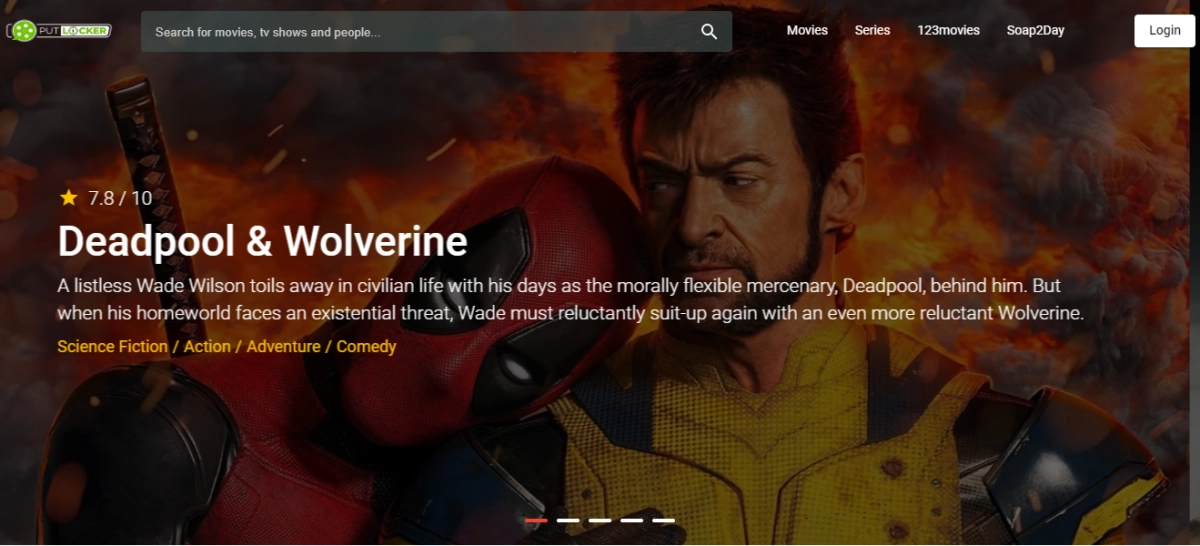
Task: Select the first red carousel indicator
Action: tap(536, 521)
